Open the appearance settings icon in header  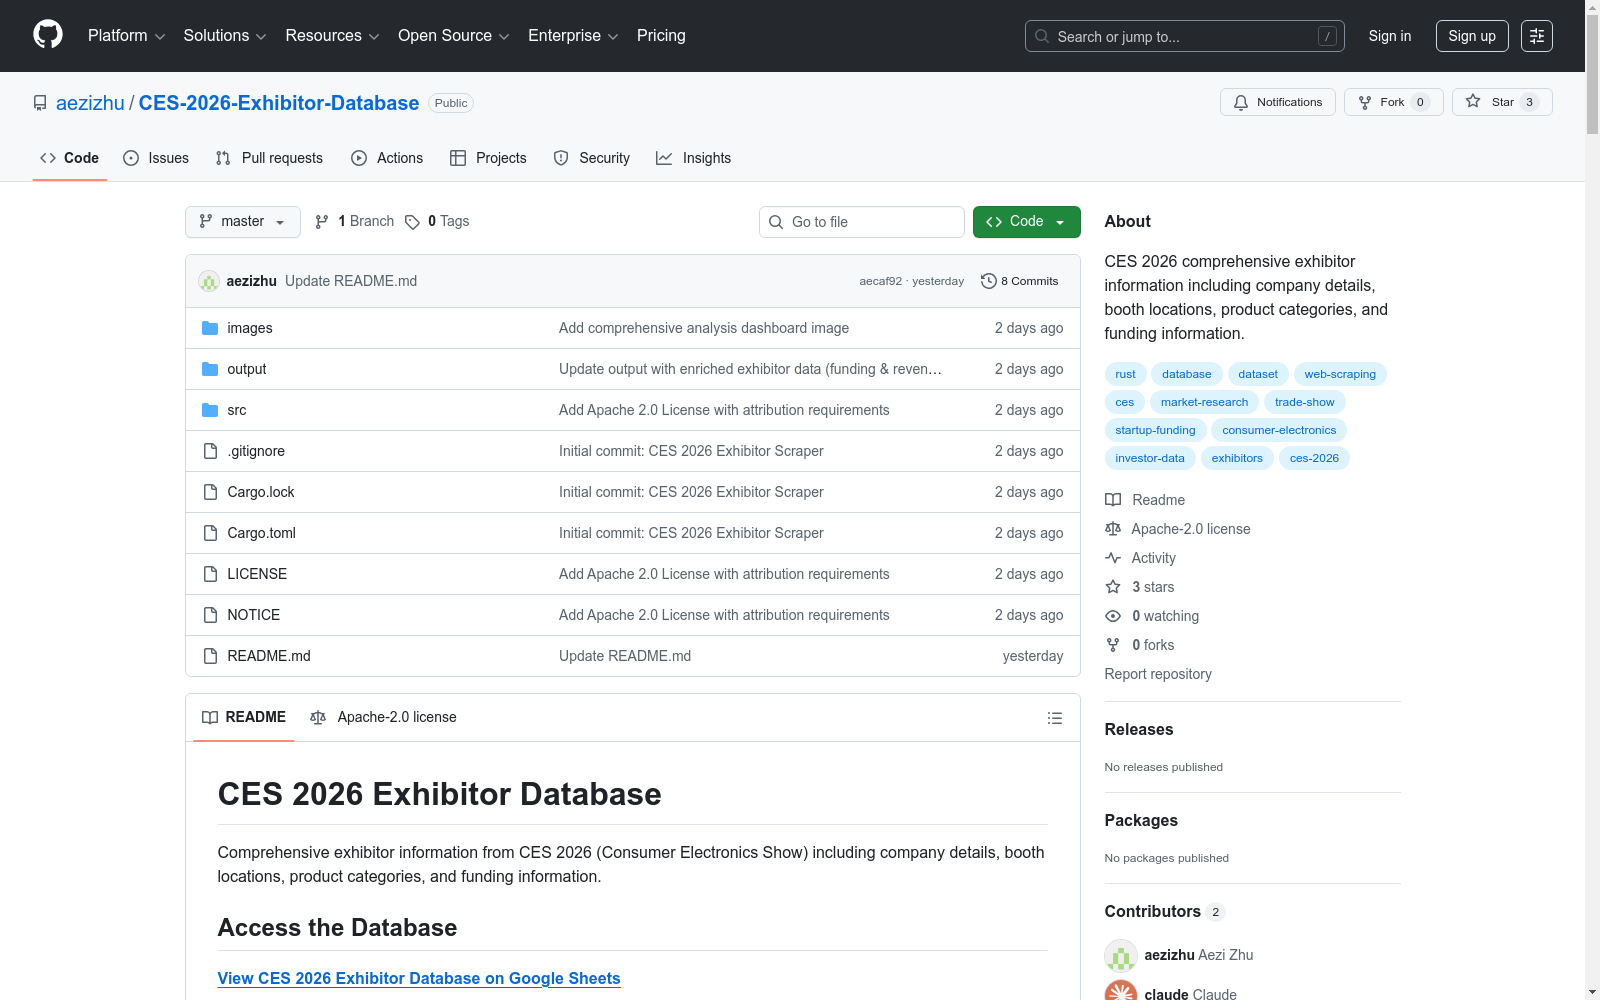point(1537,36)
